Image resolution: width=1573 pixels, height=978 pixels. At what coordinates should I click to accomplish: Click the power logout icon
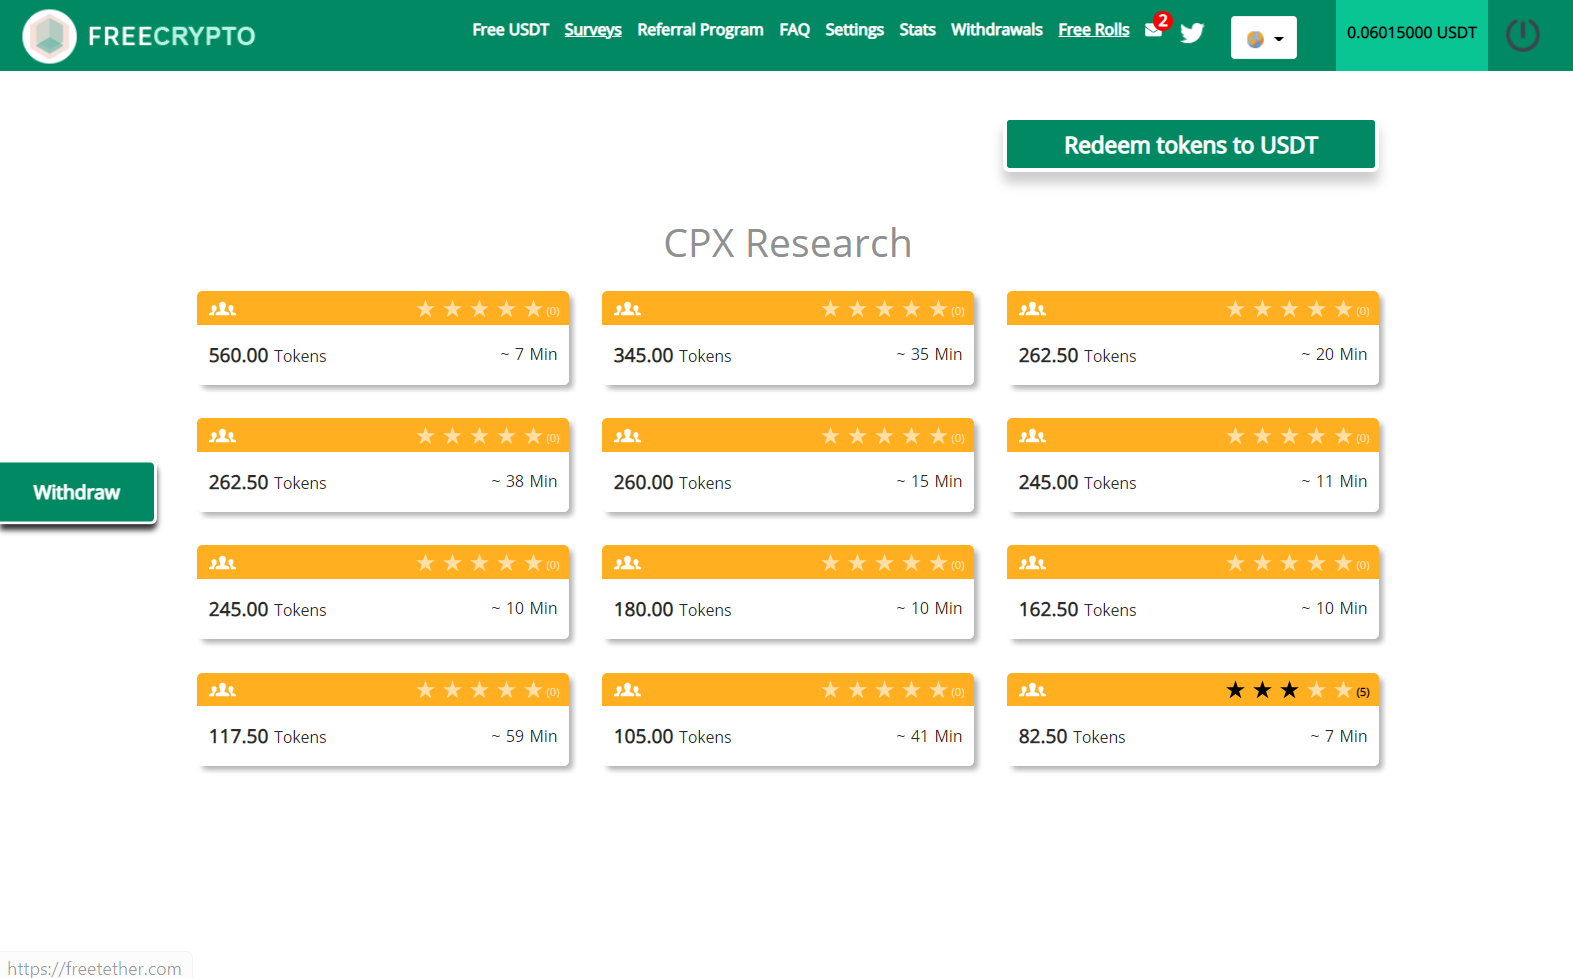1522,35
